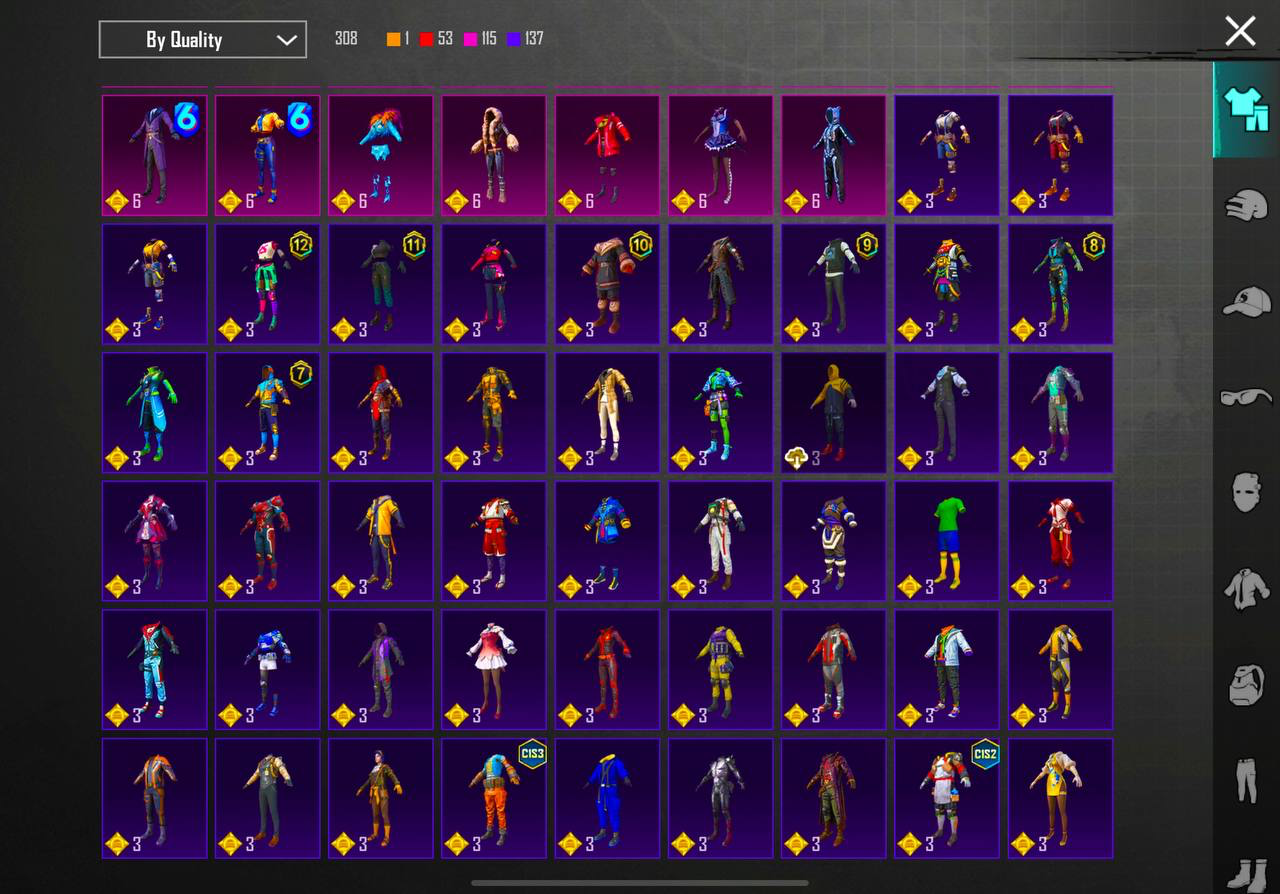
Task: Select the CIS3 badged outfit with orange pants
Action: coord(494,798)
